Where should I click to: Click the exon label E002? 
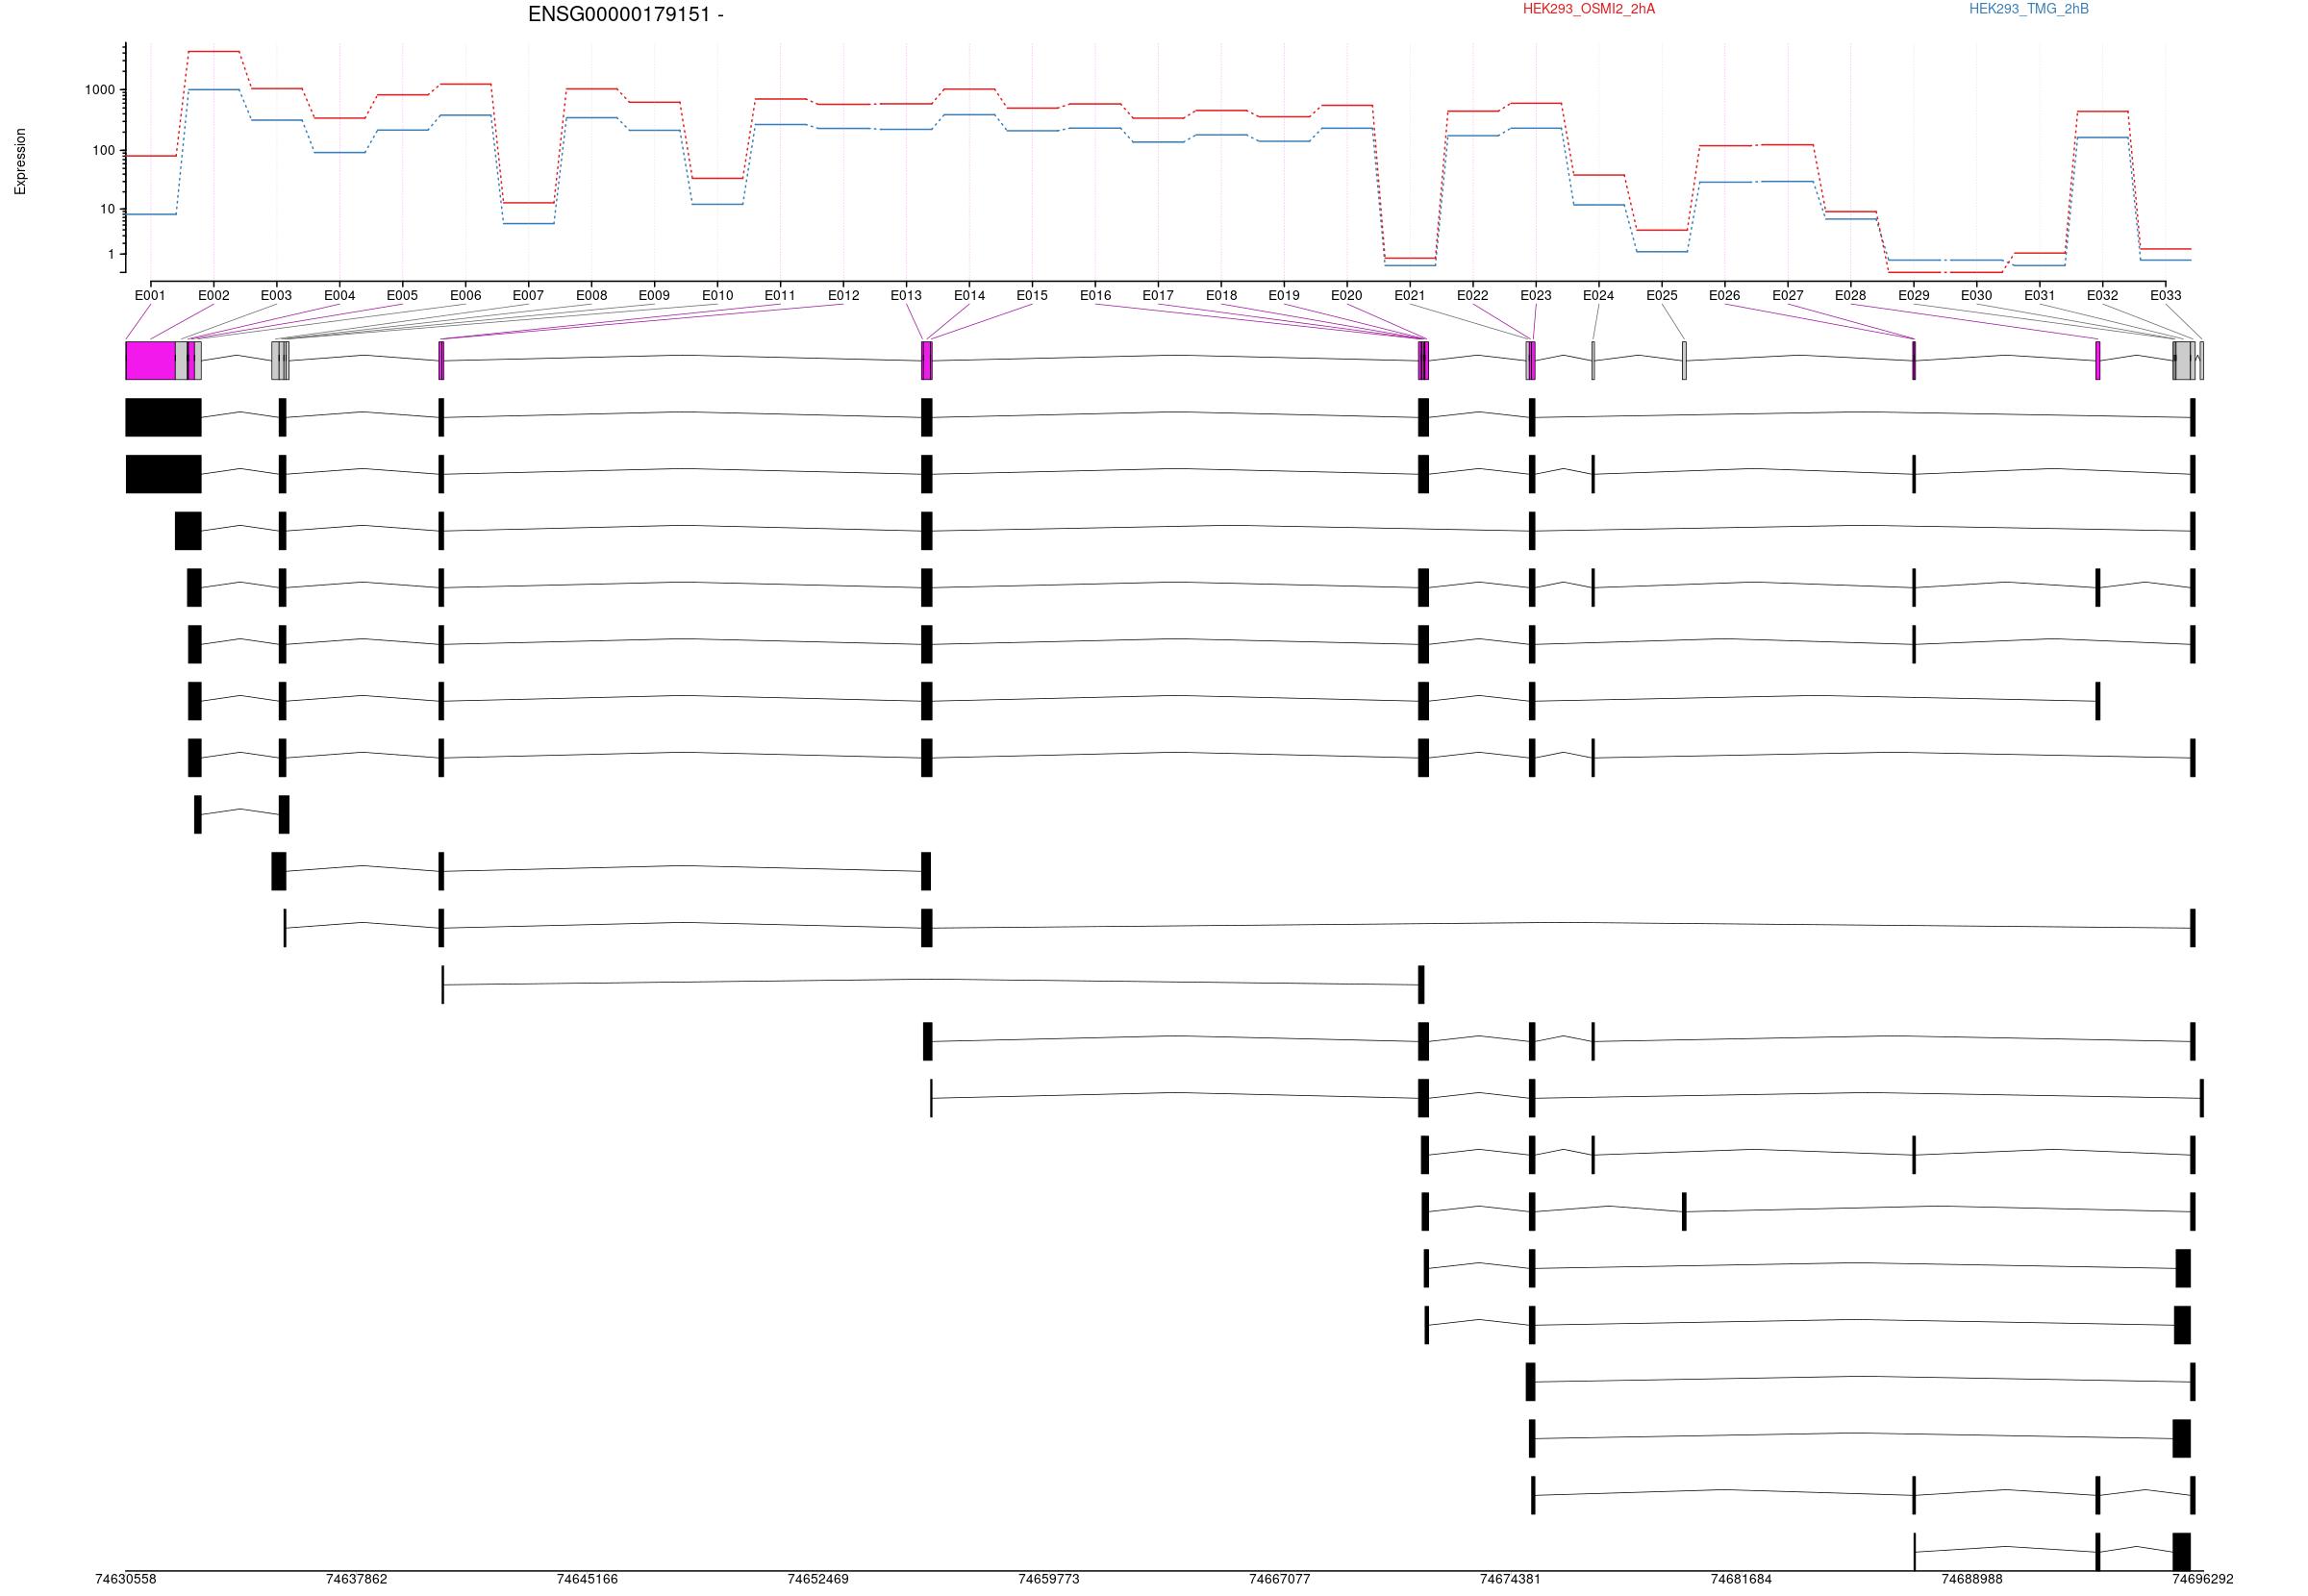click(x=213, y=296)
